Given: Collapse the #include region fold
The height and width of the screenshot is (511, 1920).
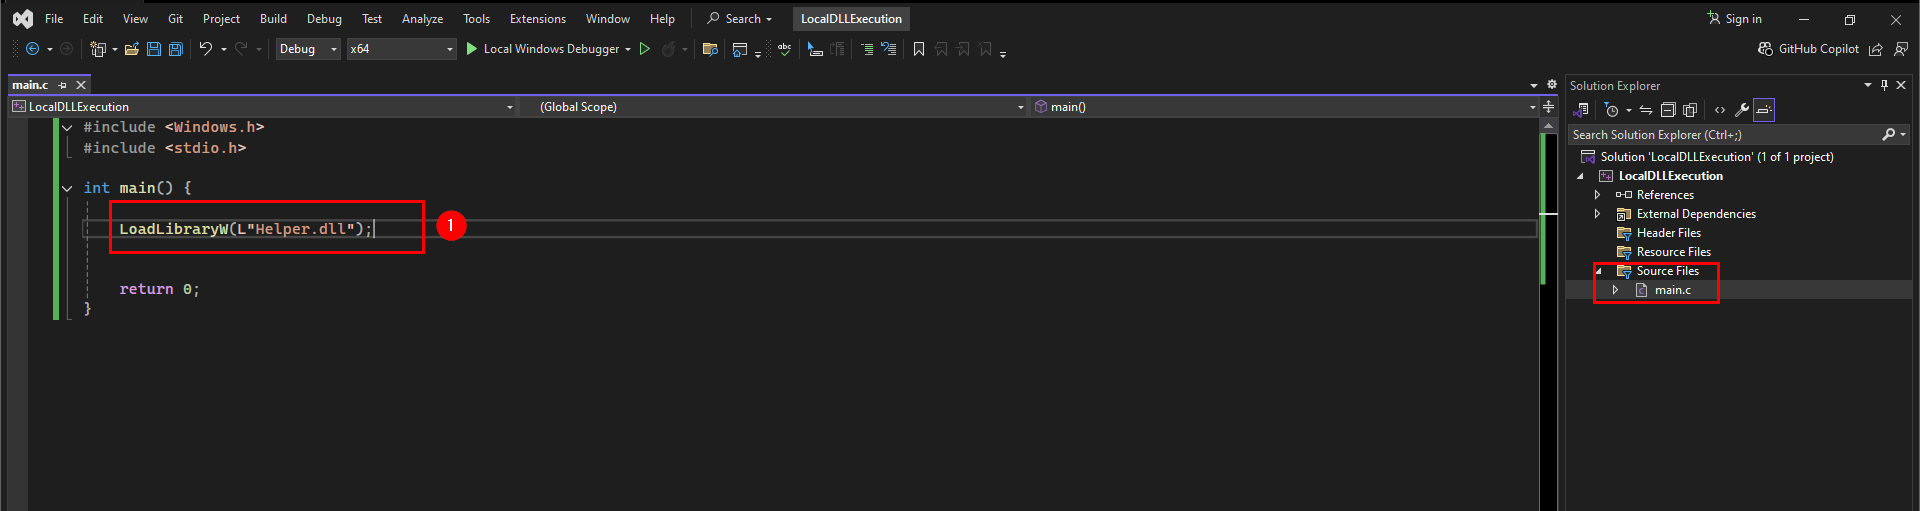Looking at the screenshot, I should [67, 127].
